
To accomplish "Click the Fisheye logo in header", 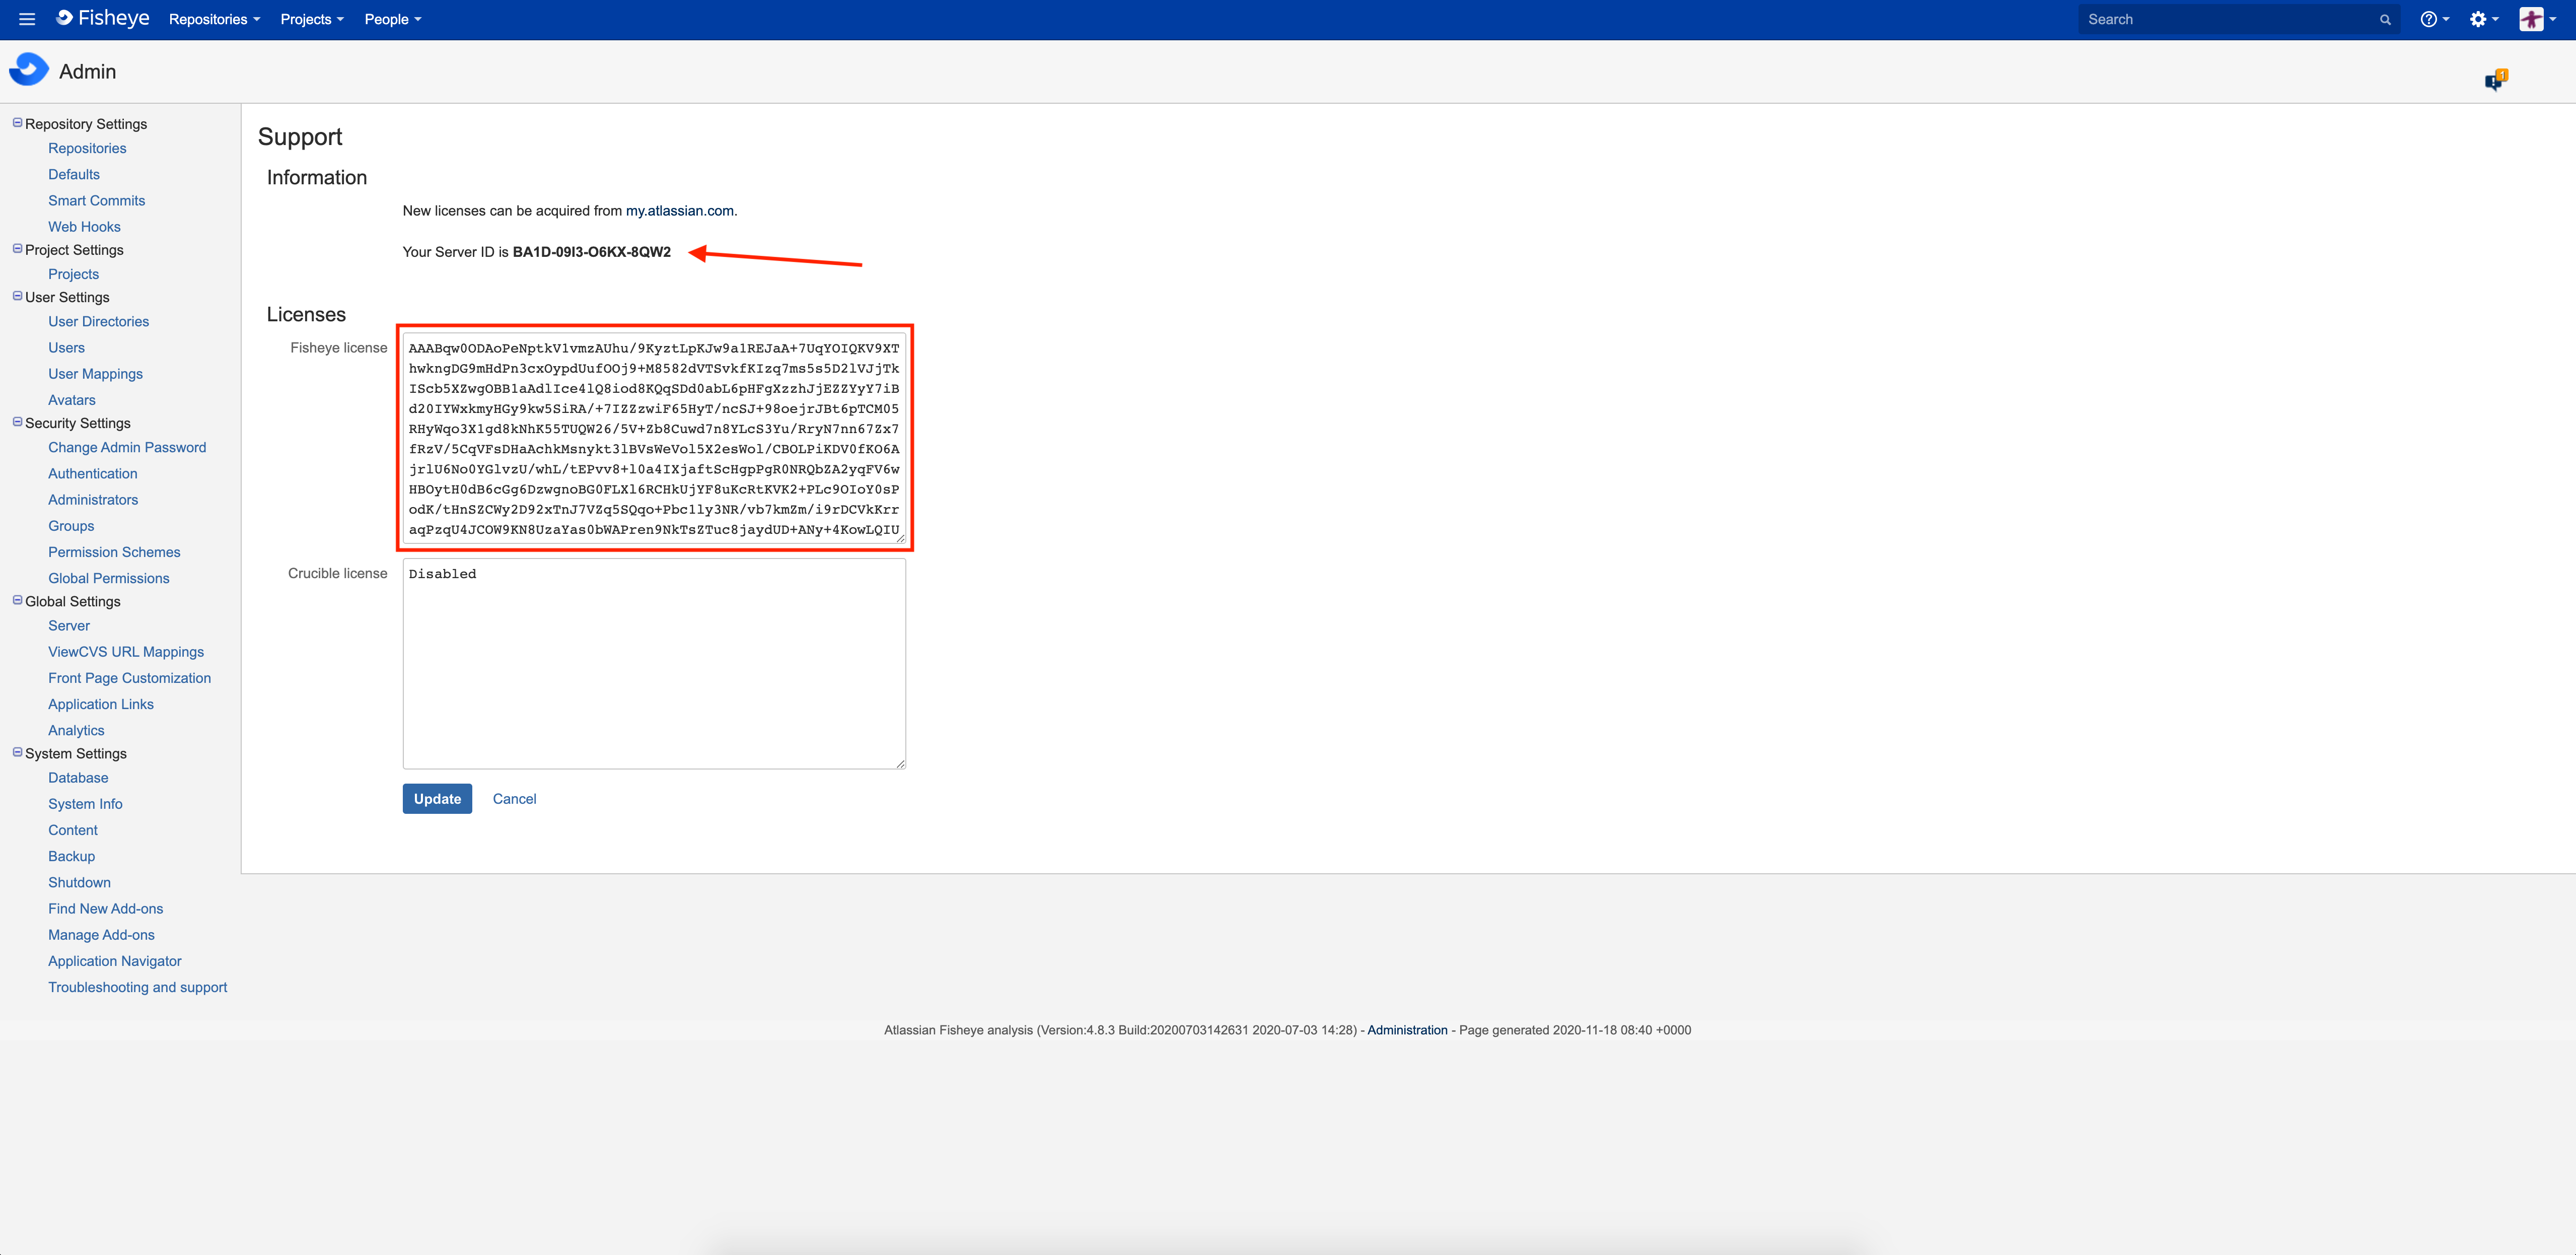I will click(103, 19).
